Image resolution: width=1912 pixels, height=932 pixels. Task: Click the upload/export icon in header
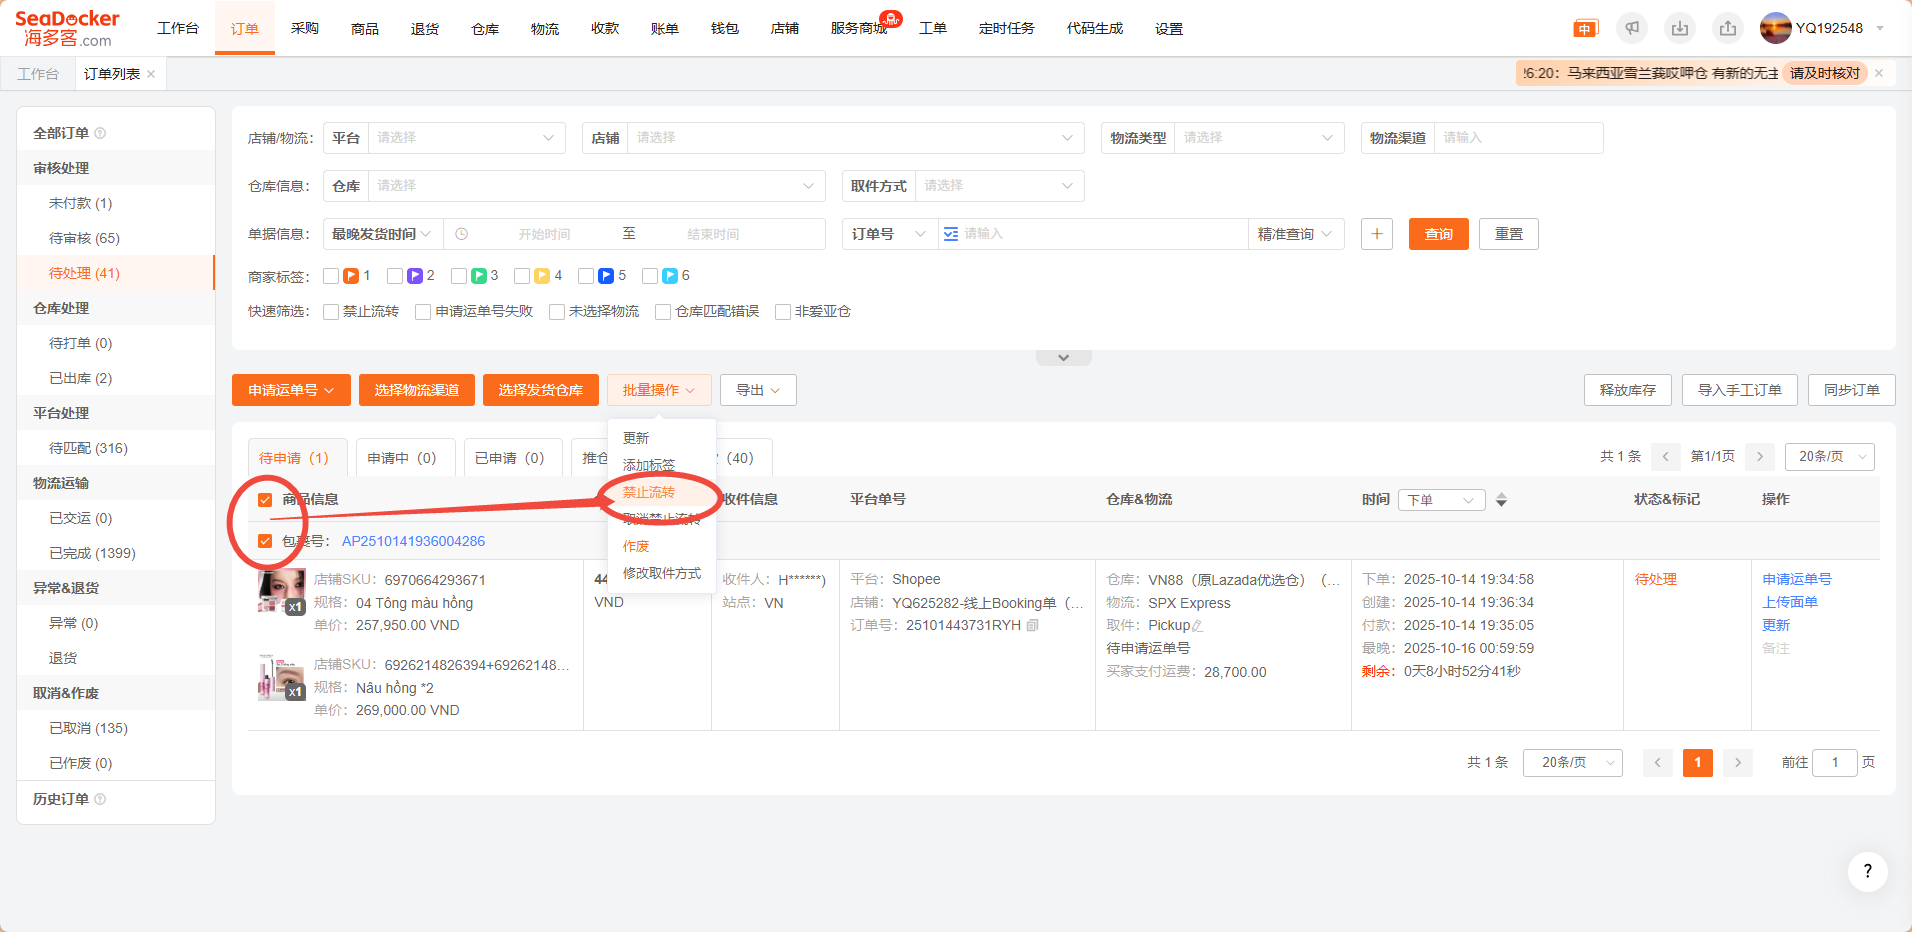click(1728, 28)
